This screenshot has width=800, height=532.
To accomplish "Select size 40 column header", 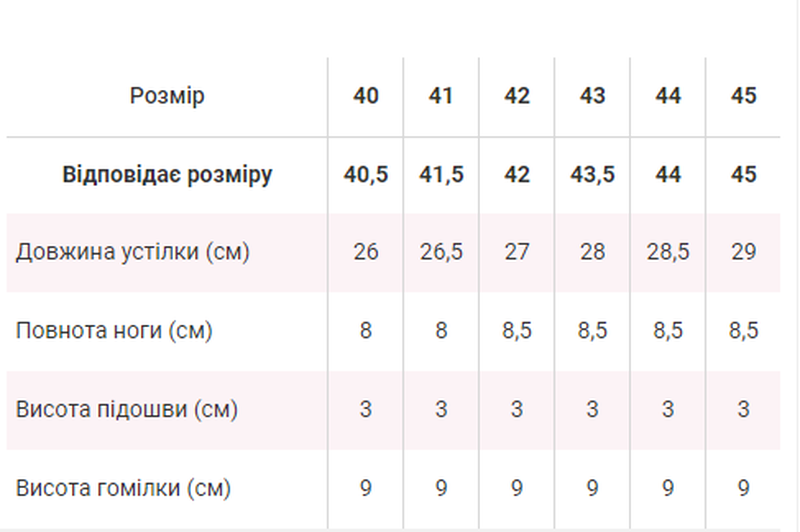I will (365, 96).
